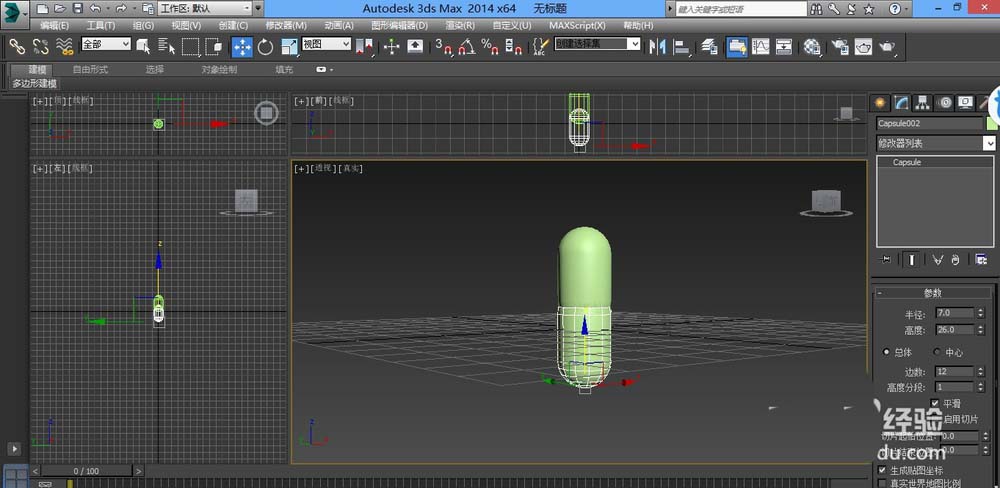Screen dimensions: 1000x488
Task: Open the Material Editor
Action: [x=812, y=47]
